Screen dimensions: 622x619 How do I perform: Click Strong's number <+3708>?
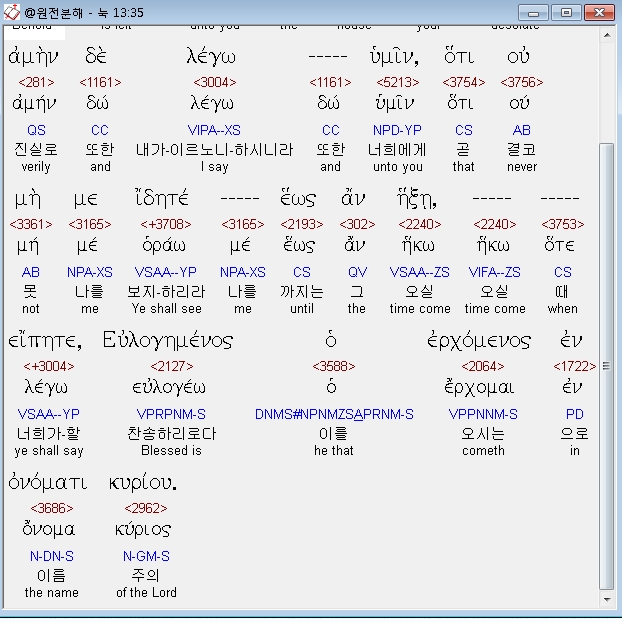166,224
